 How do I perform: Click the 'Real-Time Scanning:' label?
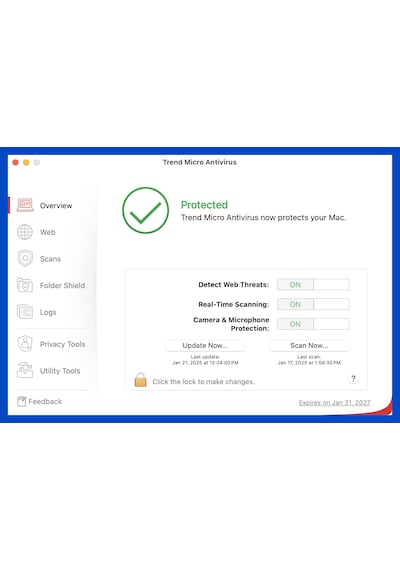[x=233, y=304]
